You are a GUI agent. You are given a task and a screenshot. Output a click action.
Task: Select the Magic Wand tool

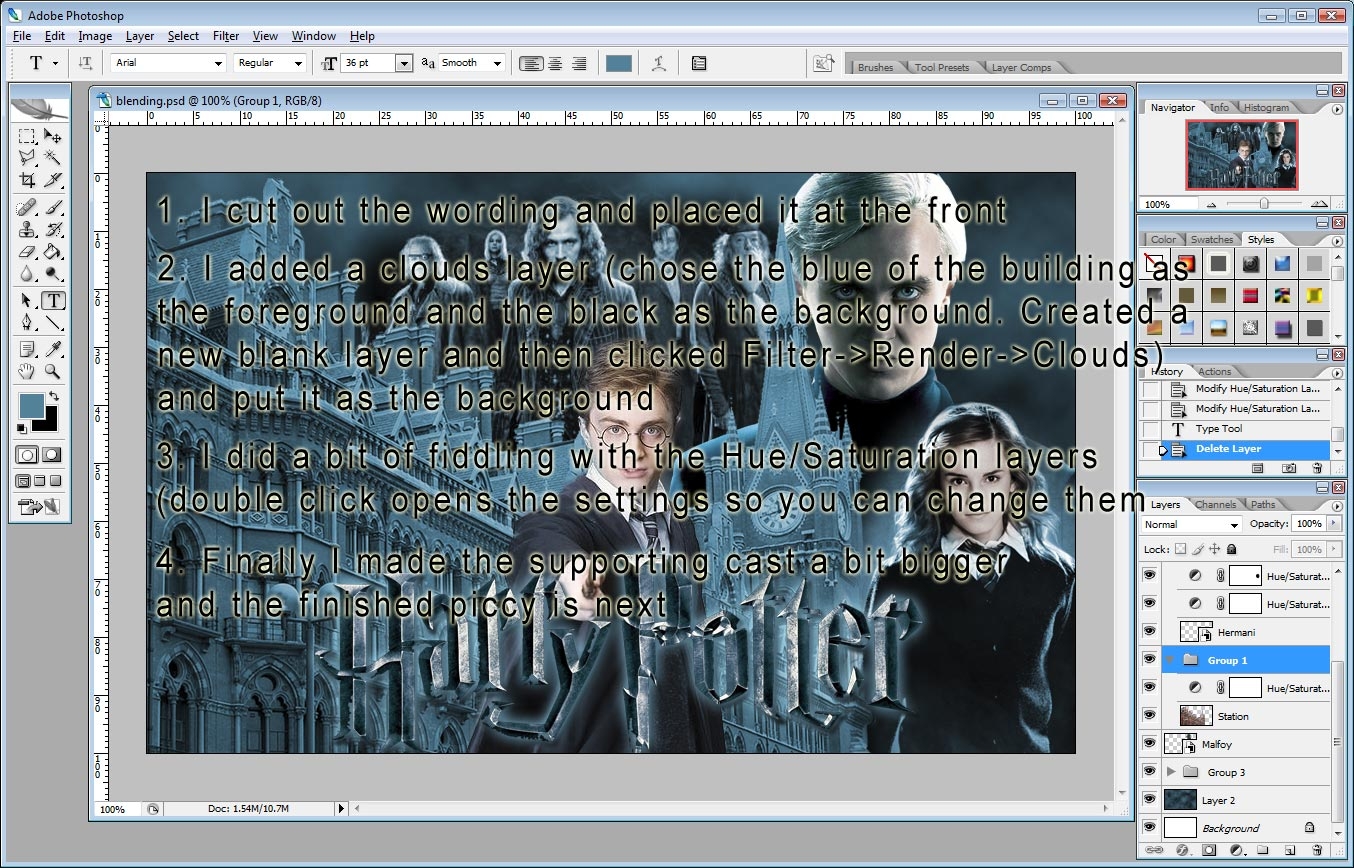53,158
